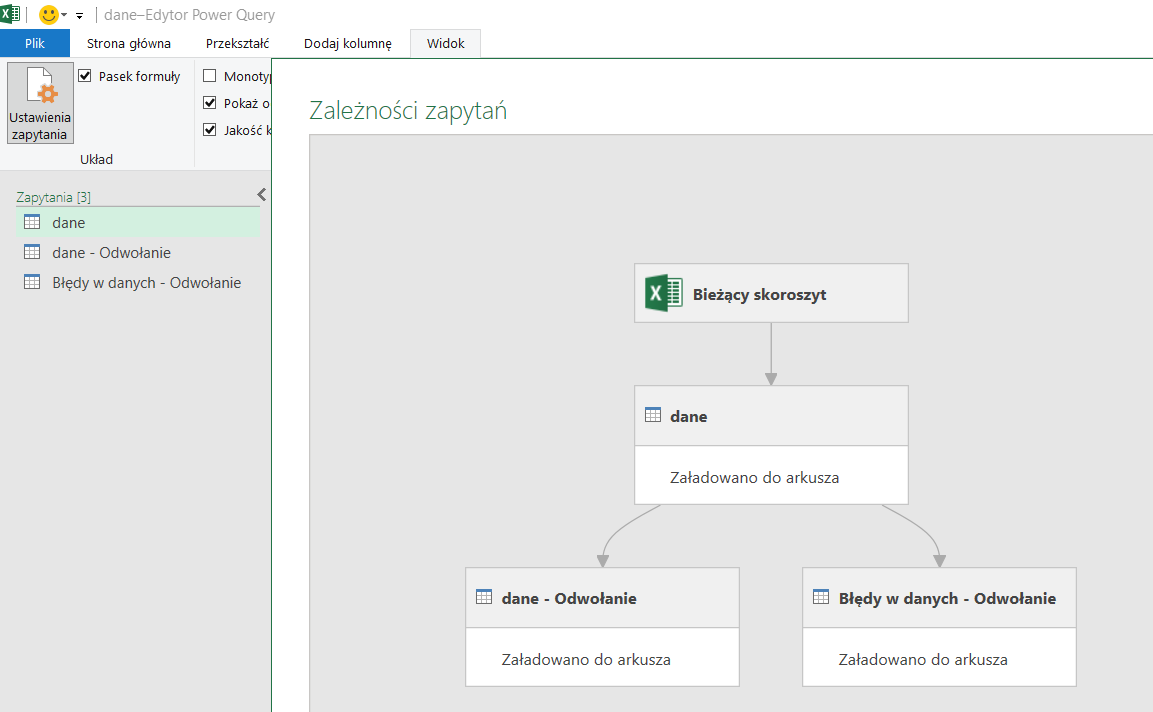1153x712 pixels.
Task: Select Błędy w danych - Odwołanie query
Action: point(146,282)
